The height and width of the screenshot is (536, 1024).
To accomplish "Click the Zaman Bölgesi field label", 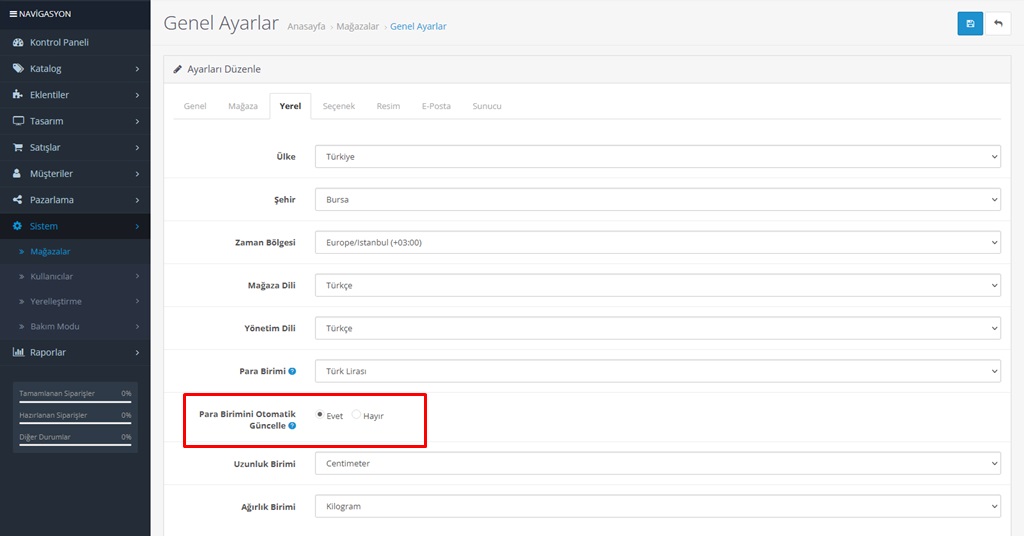I will [265, 242].
